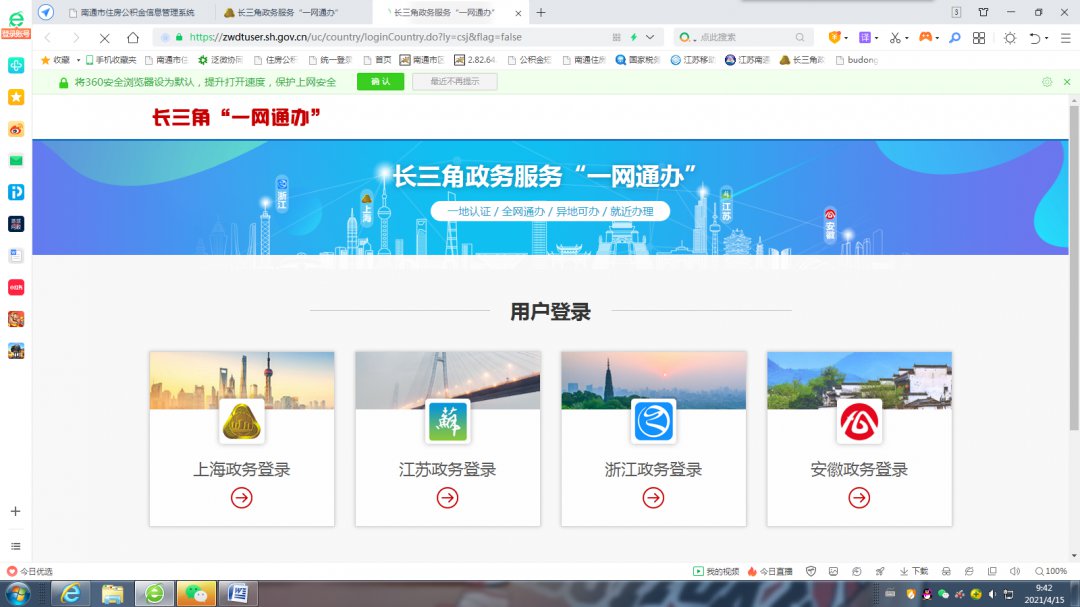Image resolution: width=1080 pixels, height=607 pixels.
Task: Expand the 收藏 favorites dropdown arrow
Action: (x=78, y=60)
